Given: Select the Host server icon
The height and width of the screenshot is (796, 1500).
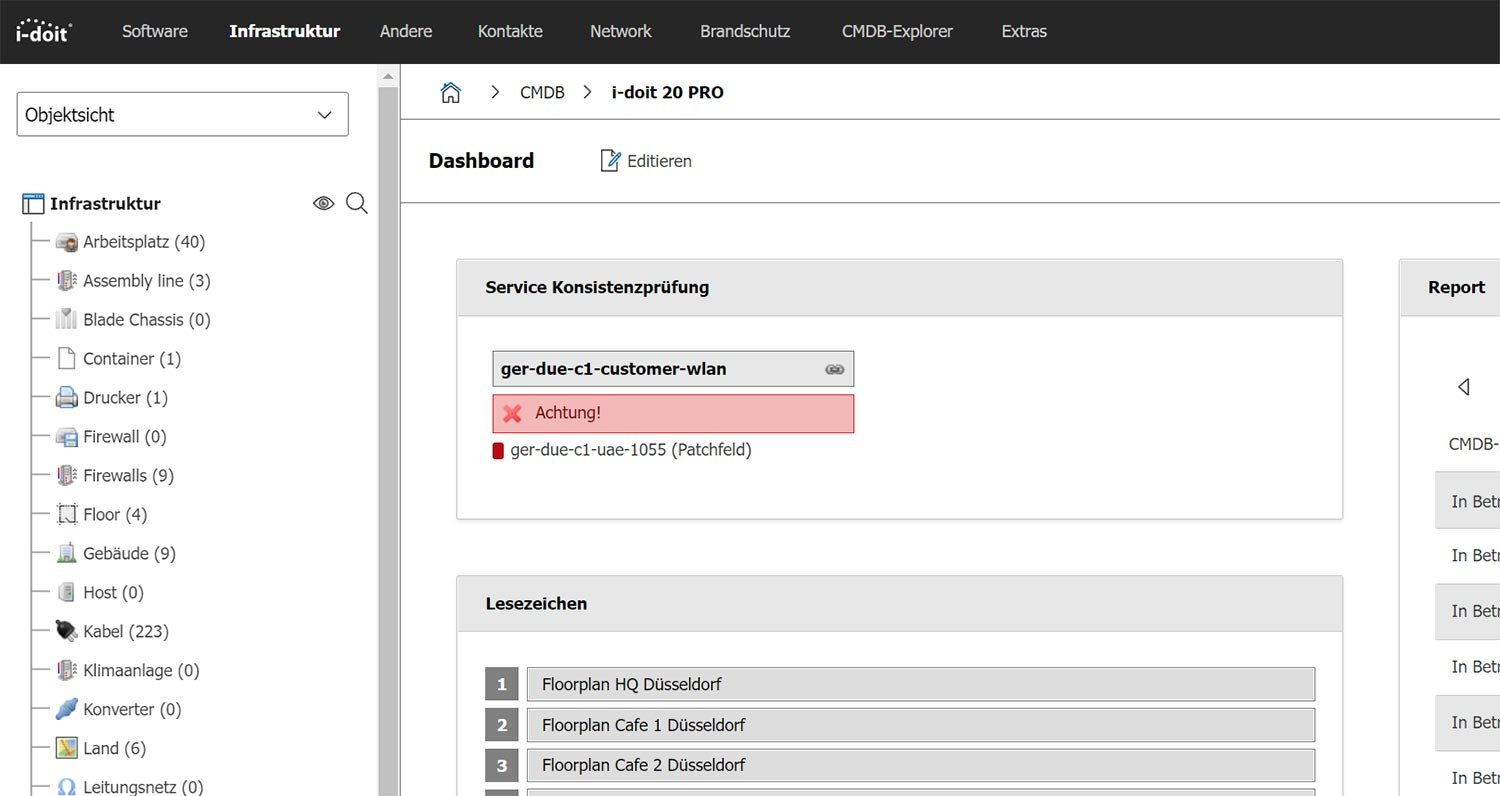Looking at the screenshot, I should pyautogui.click(x=67, y=593).
